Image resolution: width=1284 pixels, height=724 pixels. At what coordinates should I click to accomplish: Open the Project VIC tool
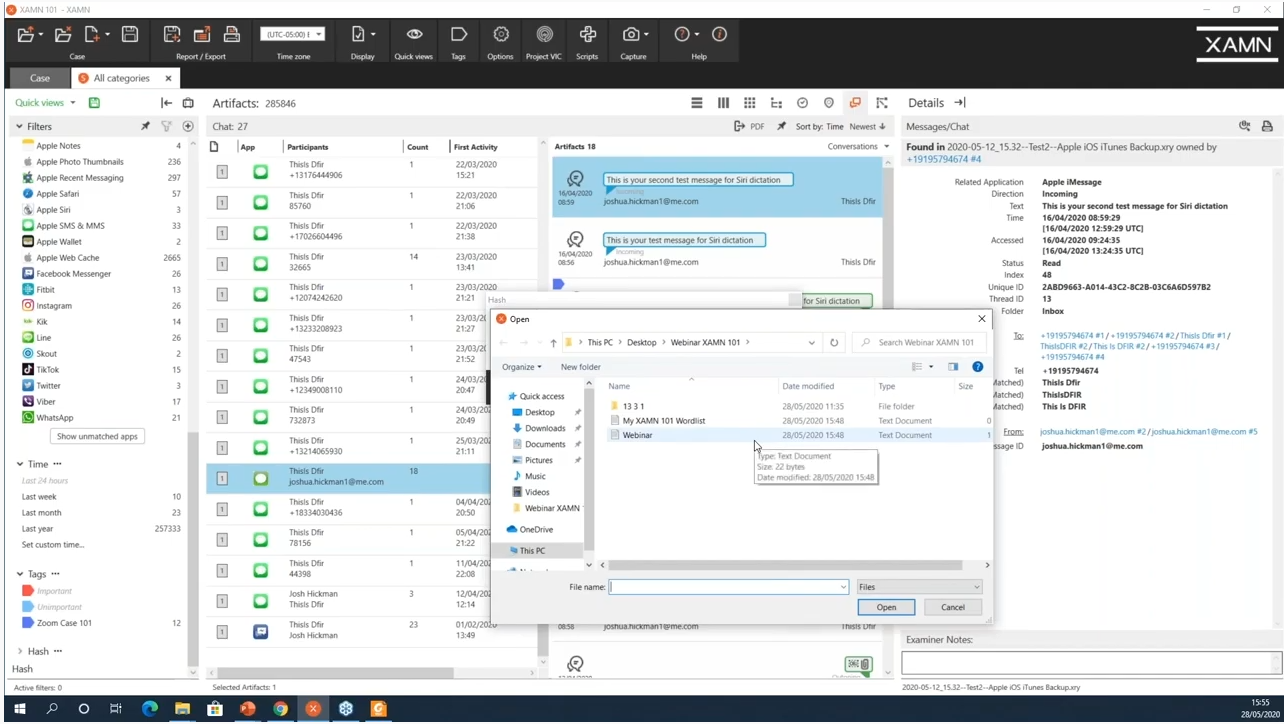[543, 35]
